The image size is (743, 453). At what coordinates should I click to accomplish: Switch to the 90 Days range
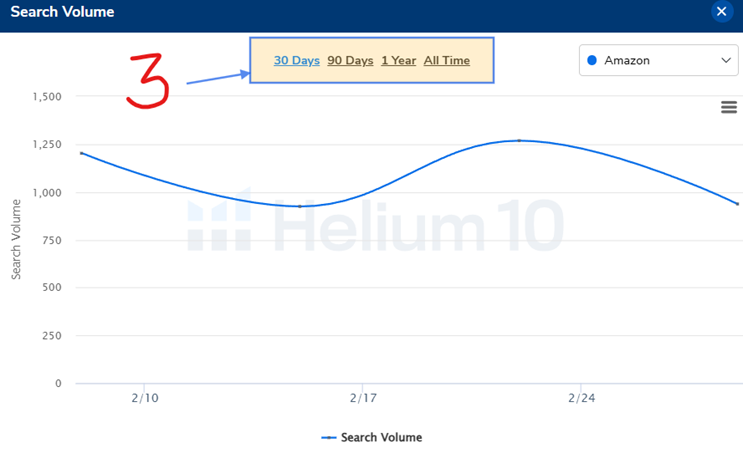pyautogui.click(x=350, y=60)
